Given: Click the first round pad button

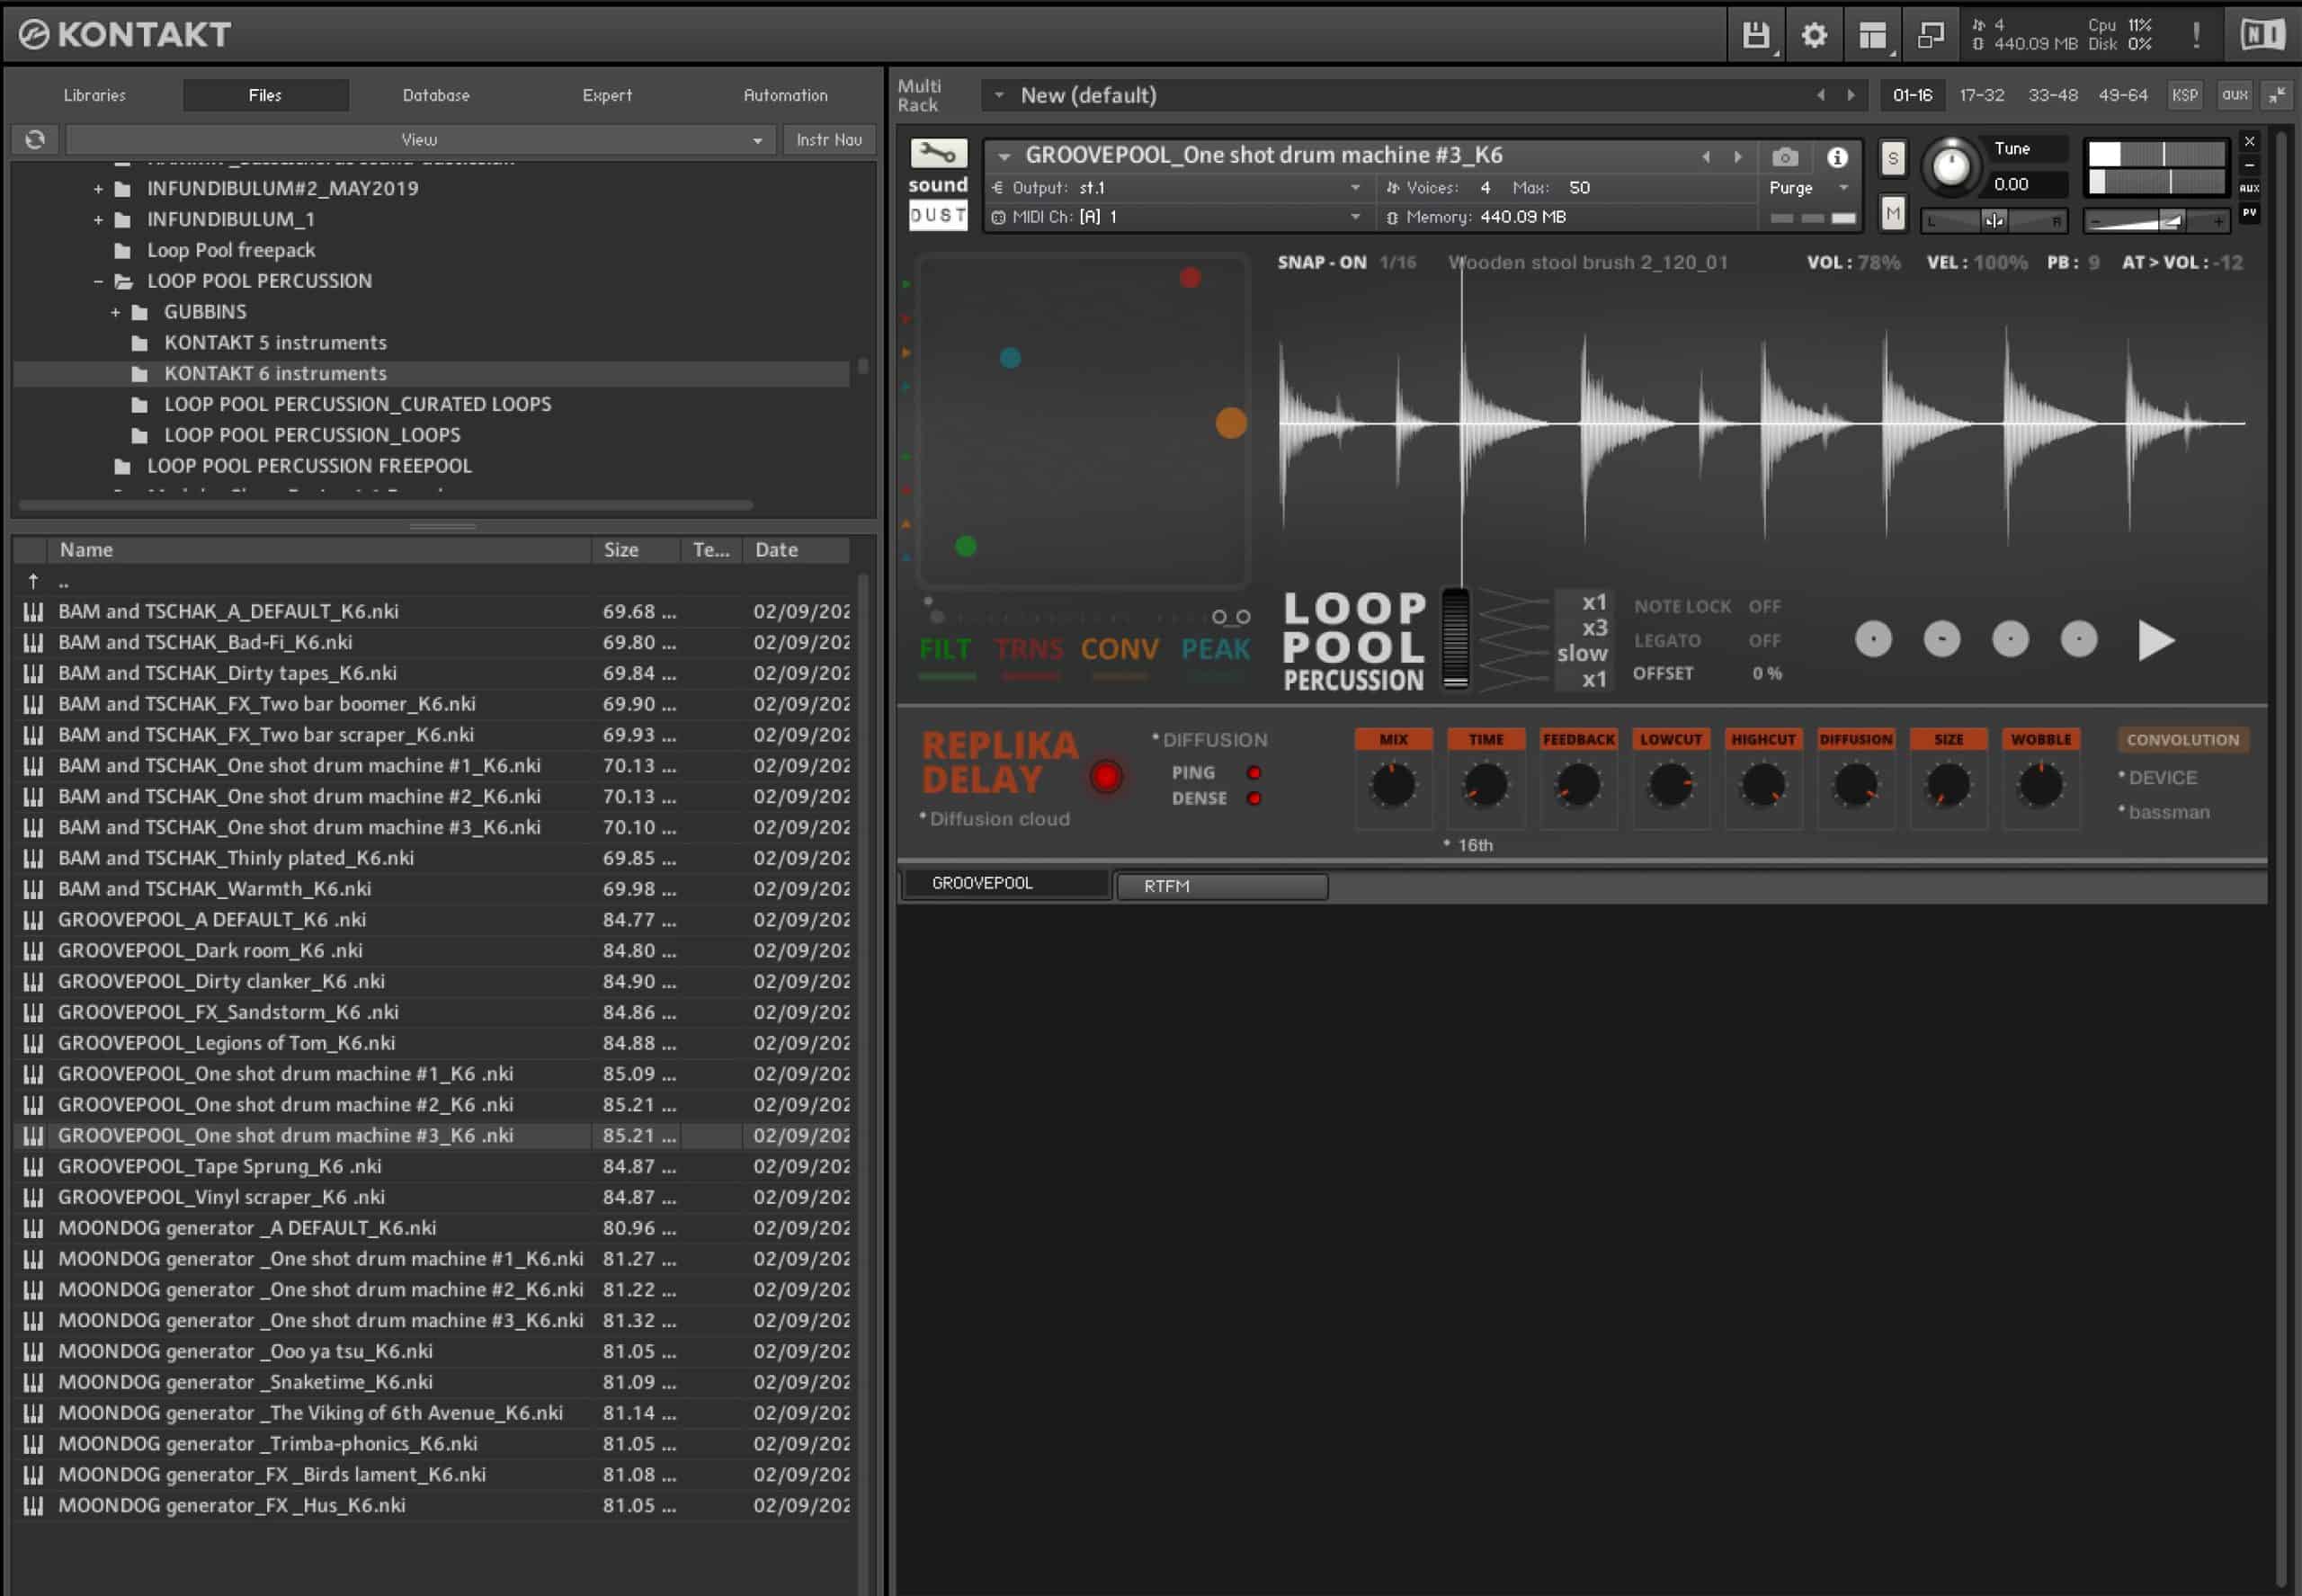Looking at the screenshot, I should (x=1873, y=639).
